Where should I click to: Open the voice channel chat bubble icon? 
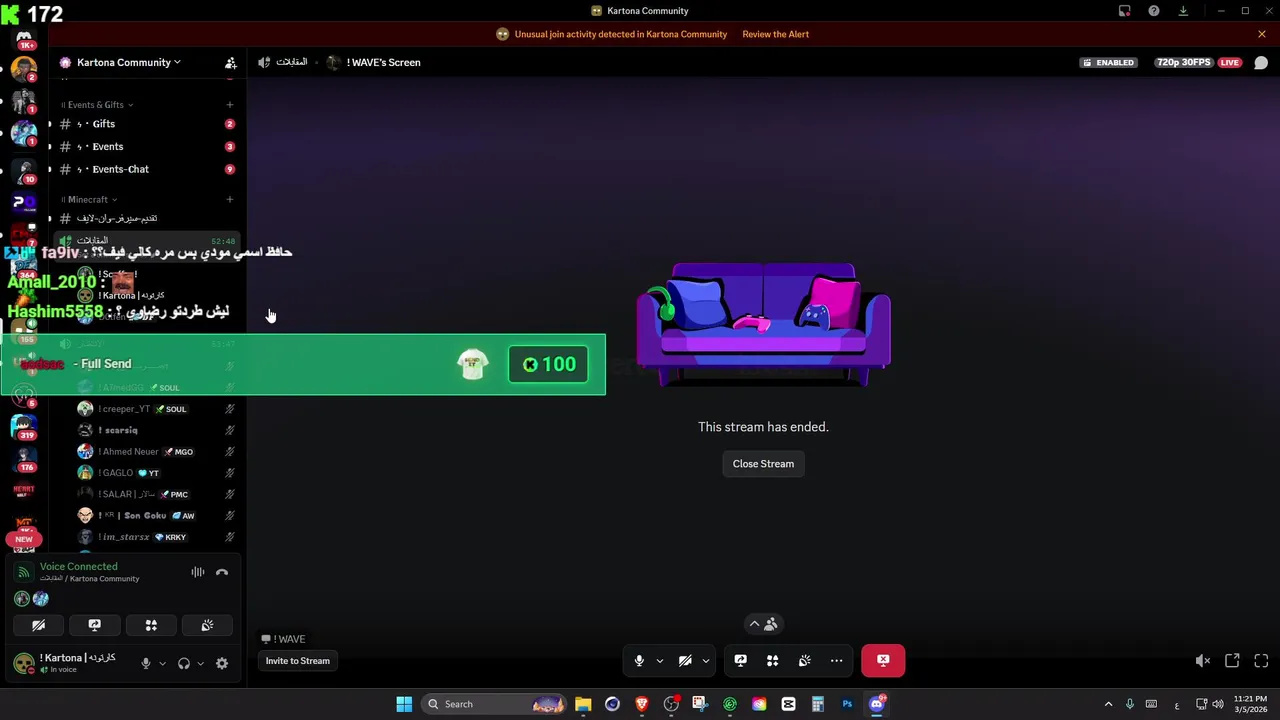coord(1261,62)
